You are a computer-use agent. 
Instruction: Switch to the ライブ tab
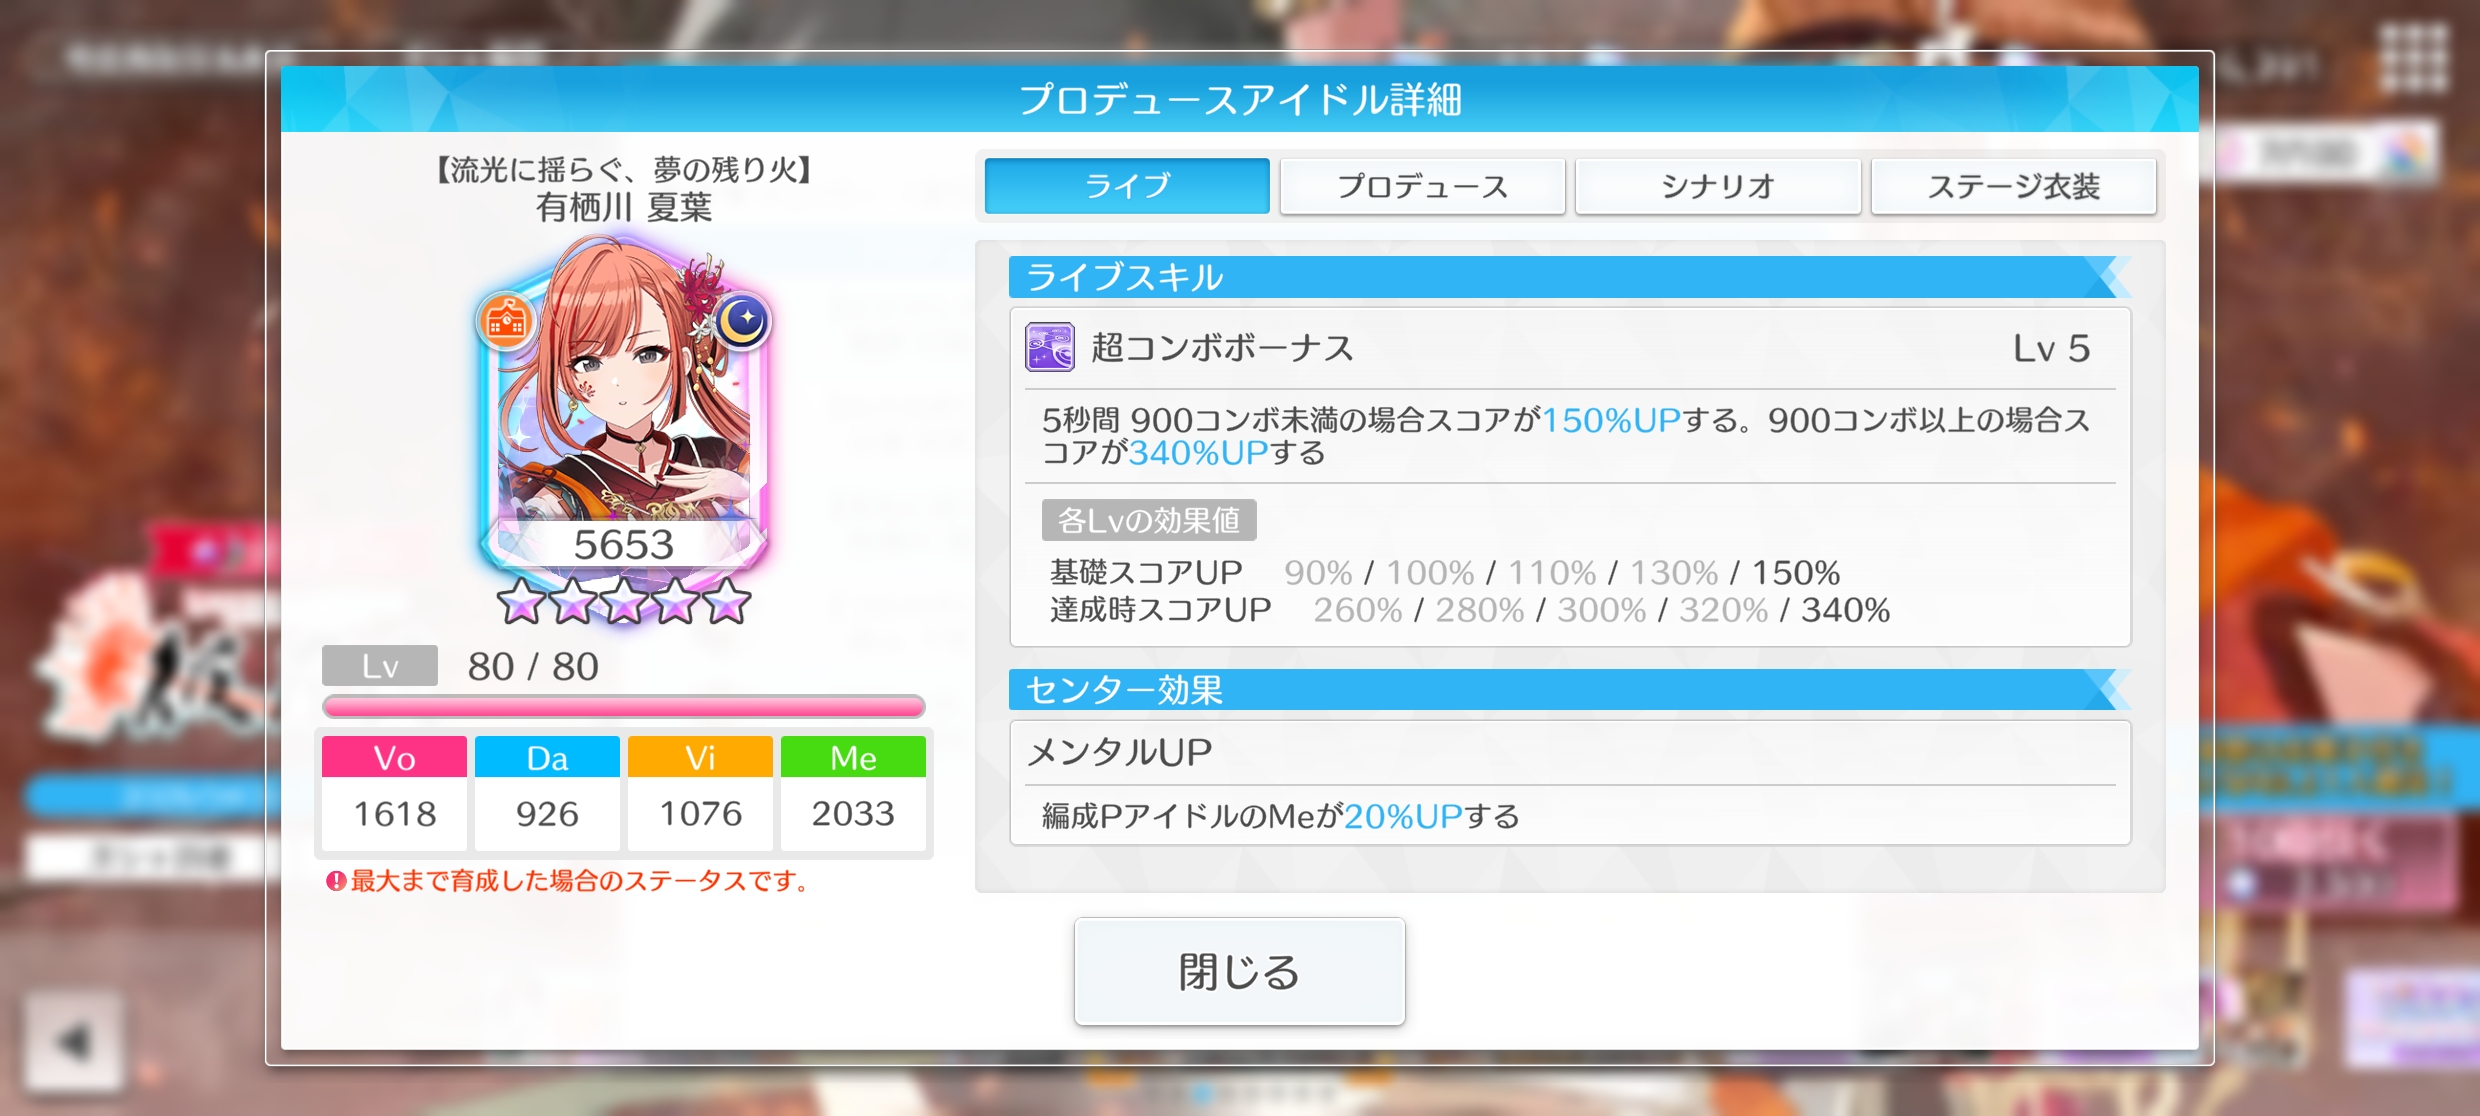tap(1127, 186)
